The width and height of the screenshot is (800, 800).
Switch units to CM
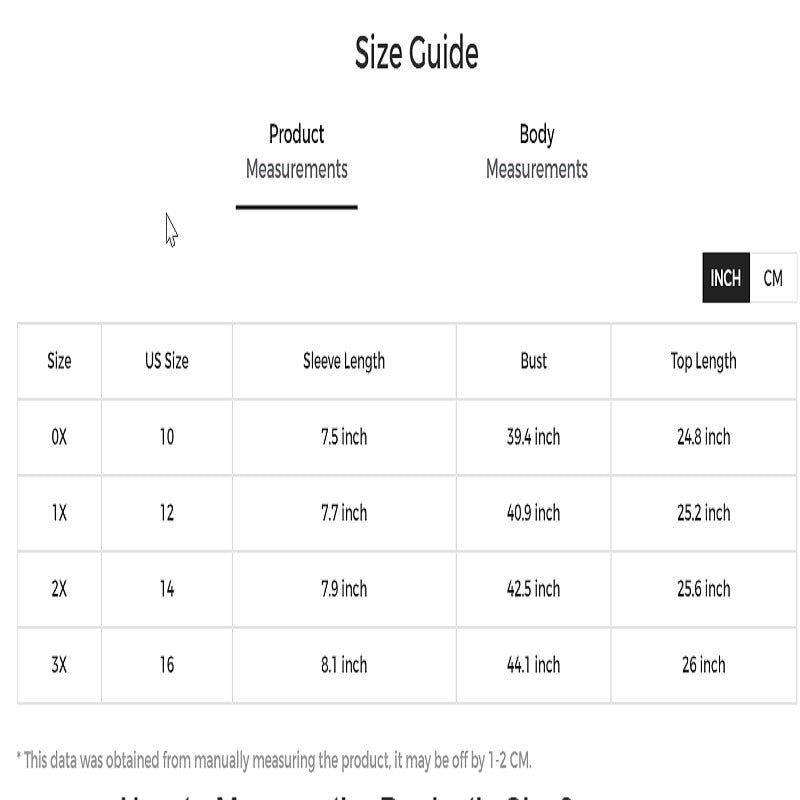[773, 278]
